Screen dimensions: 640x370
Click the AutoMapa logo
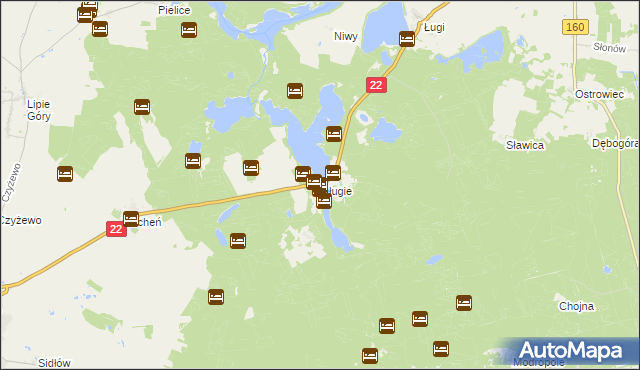tap(570, 351)
